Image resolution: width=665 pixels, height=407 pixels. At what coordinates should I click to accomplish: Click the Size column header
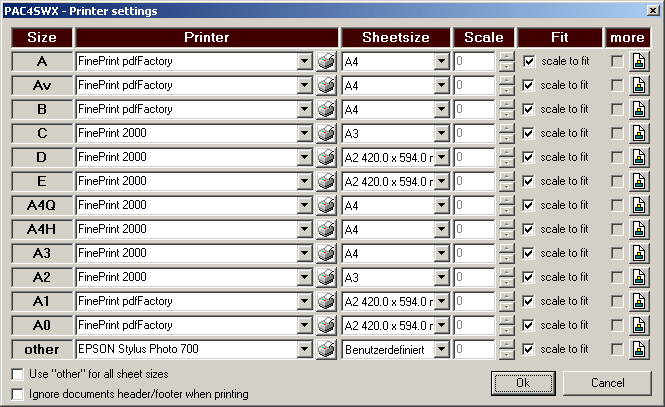coord(42,38)
